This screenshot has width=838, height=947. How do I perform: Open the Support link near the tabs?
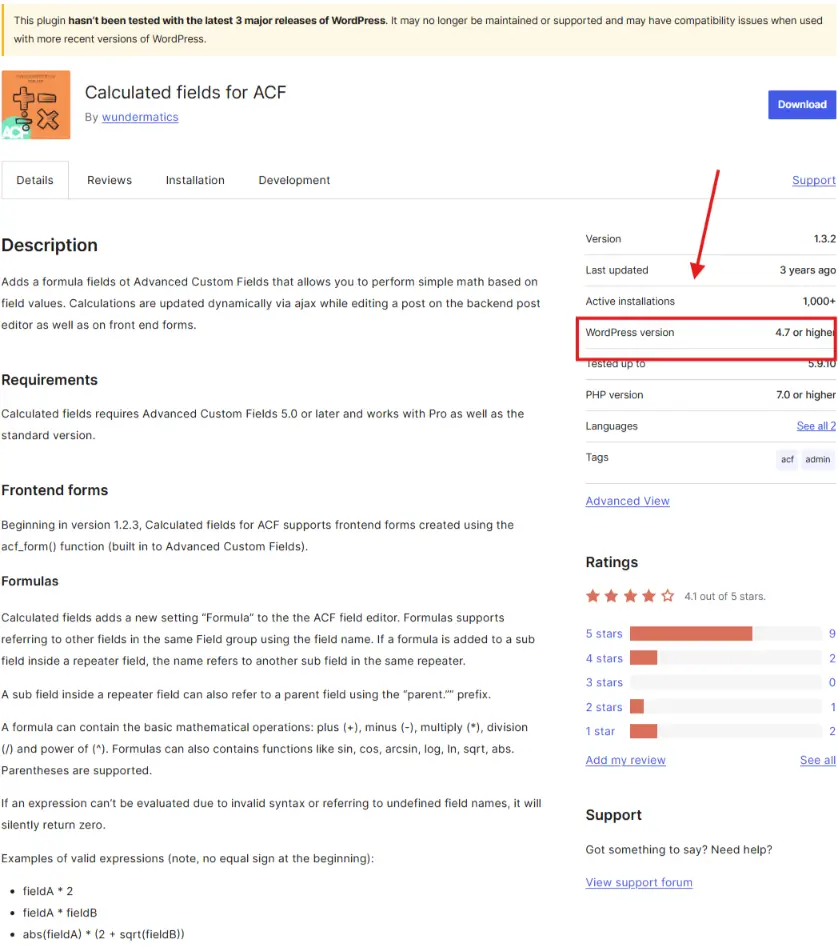(x=813, y=180)
